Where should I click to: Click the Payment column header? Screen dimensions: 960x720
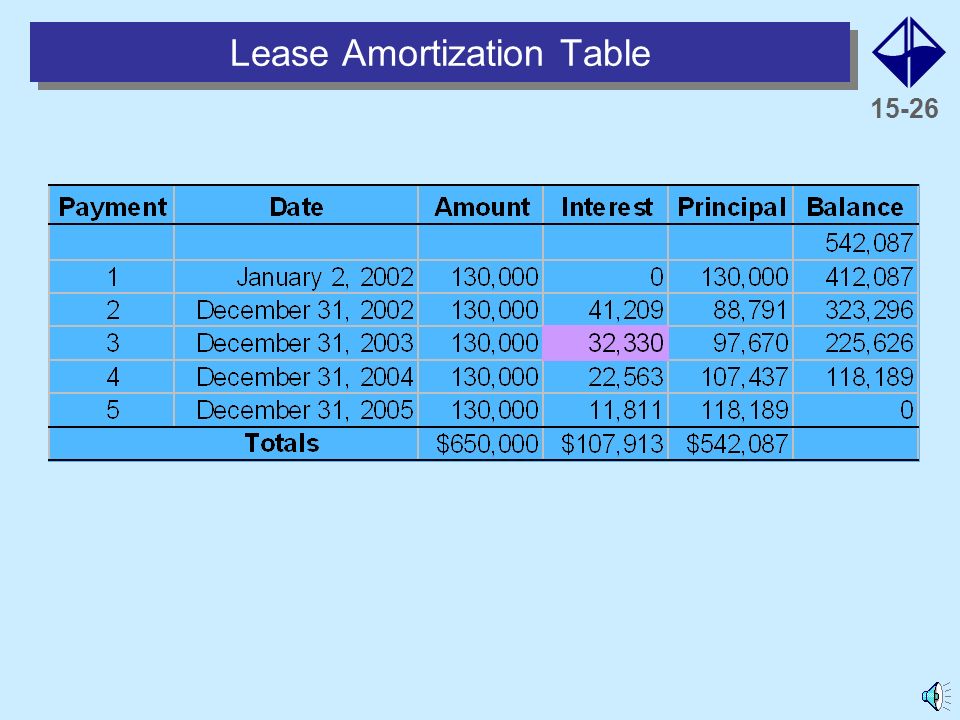[111, 206]
